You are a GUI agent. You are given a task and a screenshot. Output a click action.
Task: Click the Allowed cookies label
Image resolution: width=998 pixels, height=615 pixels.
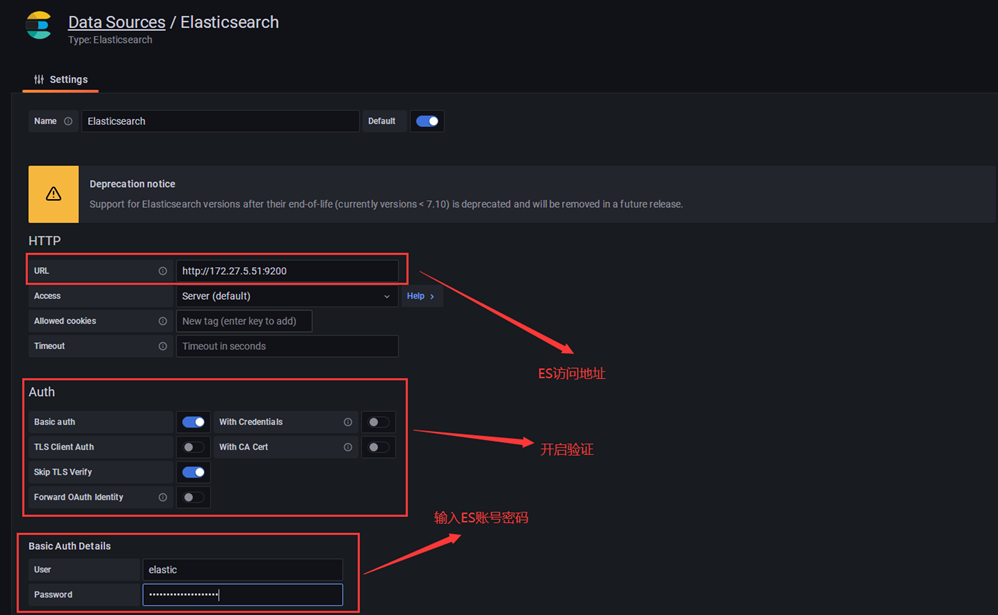pos(65,322)
